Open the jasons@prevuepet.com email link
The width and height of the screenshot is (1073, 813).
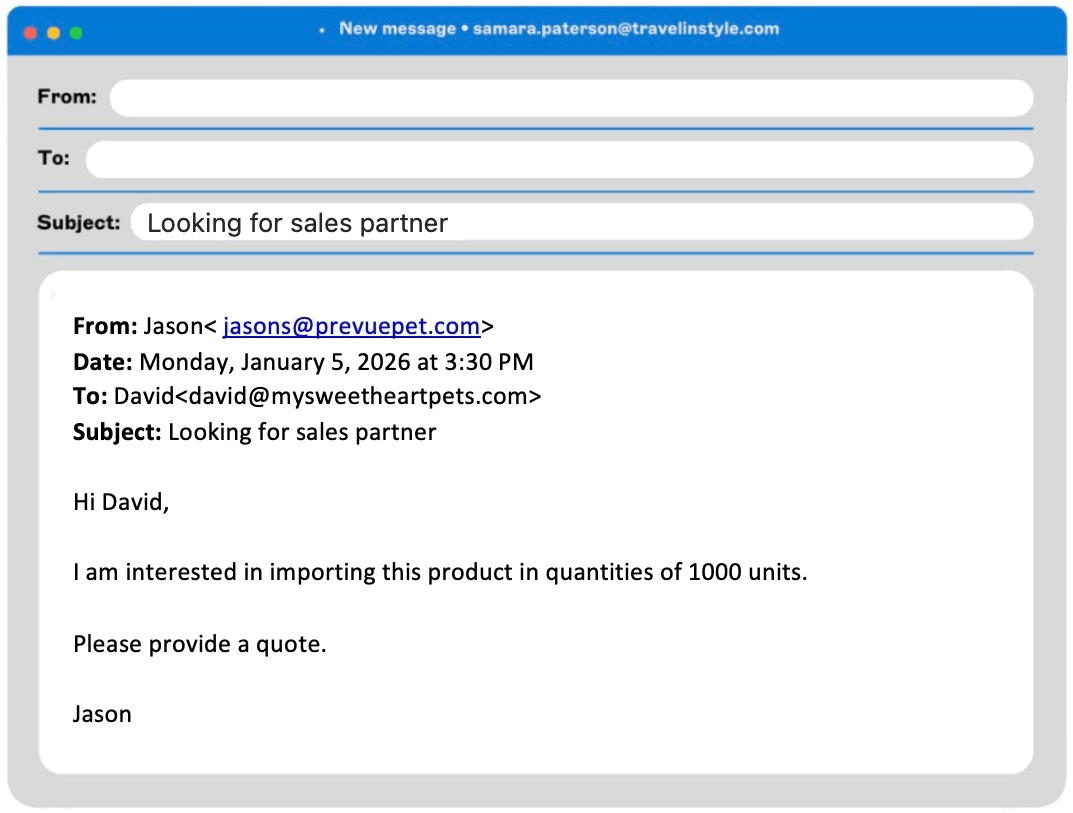(x=351, y=326)
